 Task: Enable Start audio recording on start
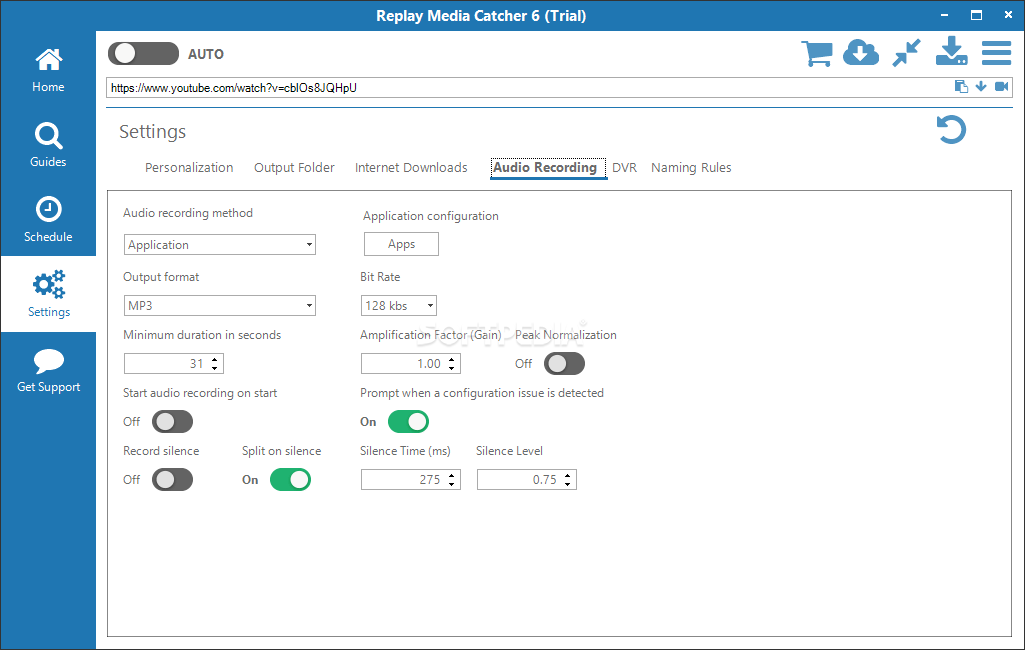(x=173, y=422)
